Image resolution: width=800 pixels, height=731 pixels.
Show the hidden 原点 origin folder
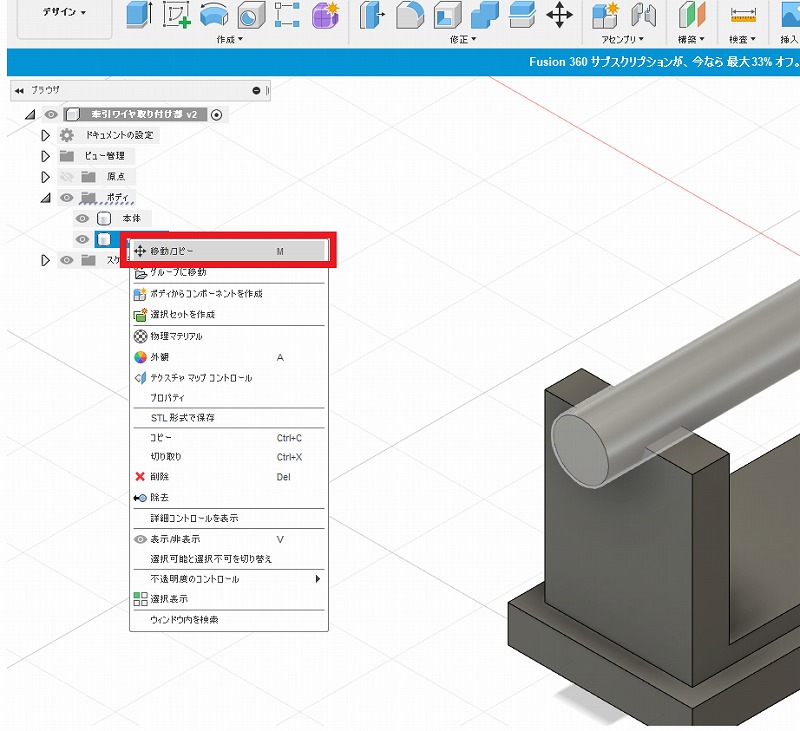pos(67,176)
